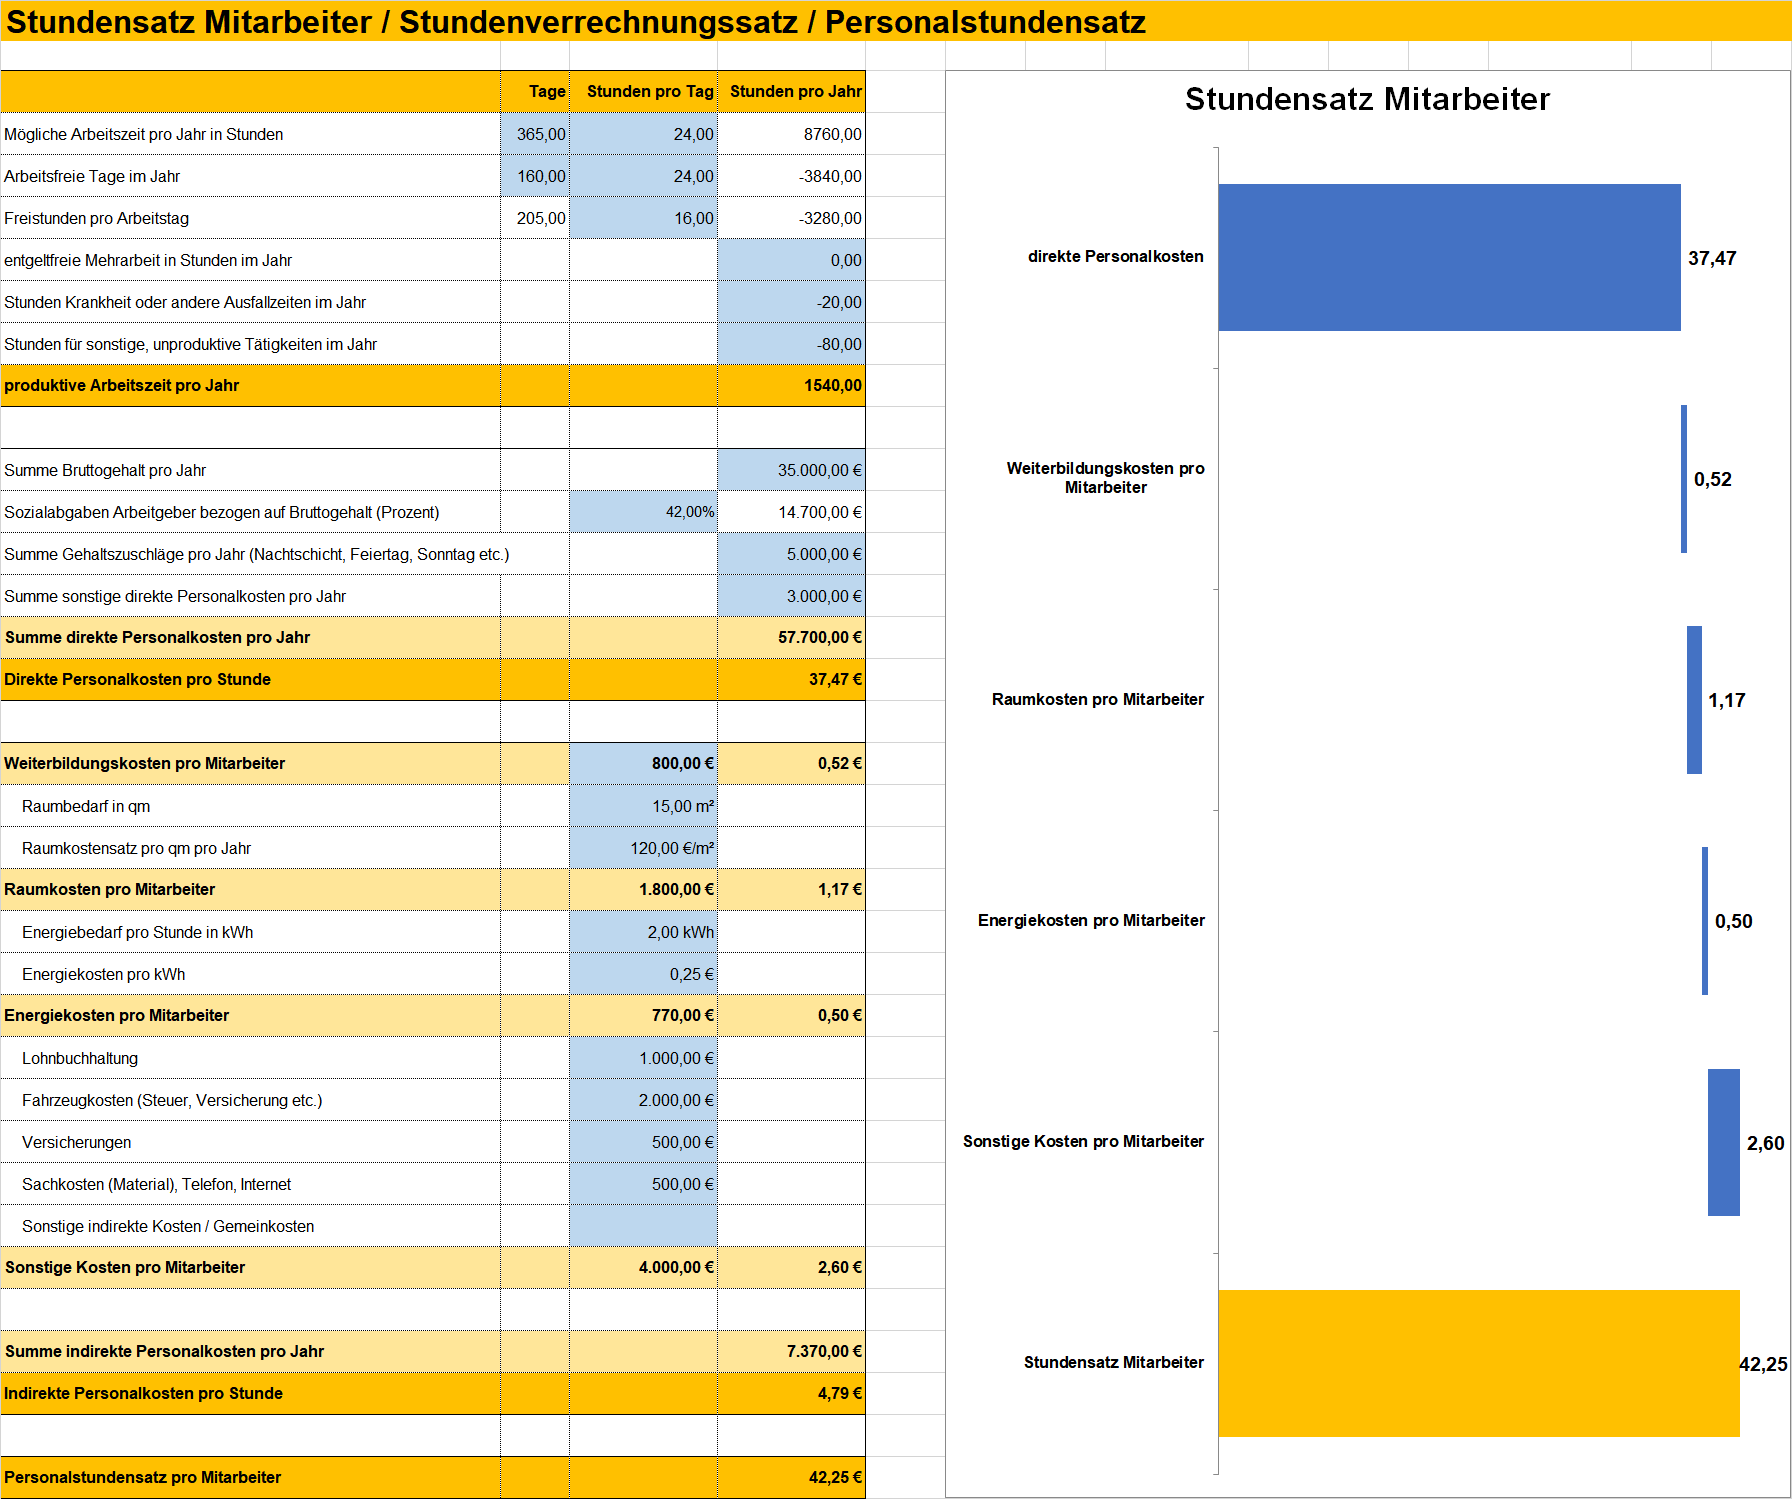
Task: Click the 365,00 Tage input cell
Action: (x=535, y=134)
